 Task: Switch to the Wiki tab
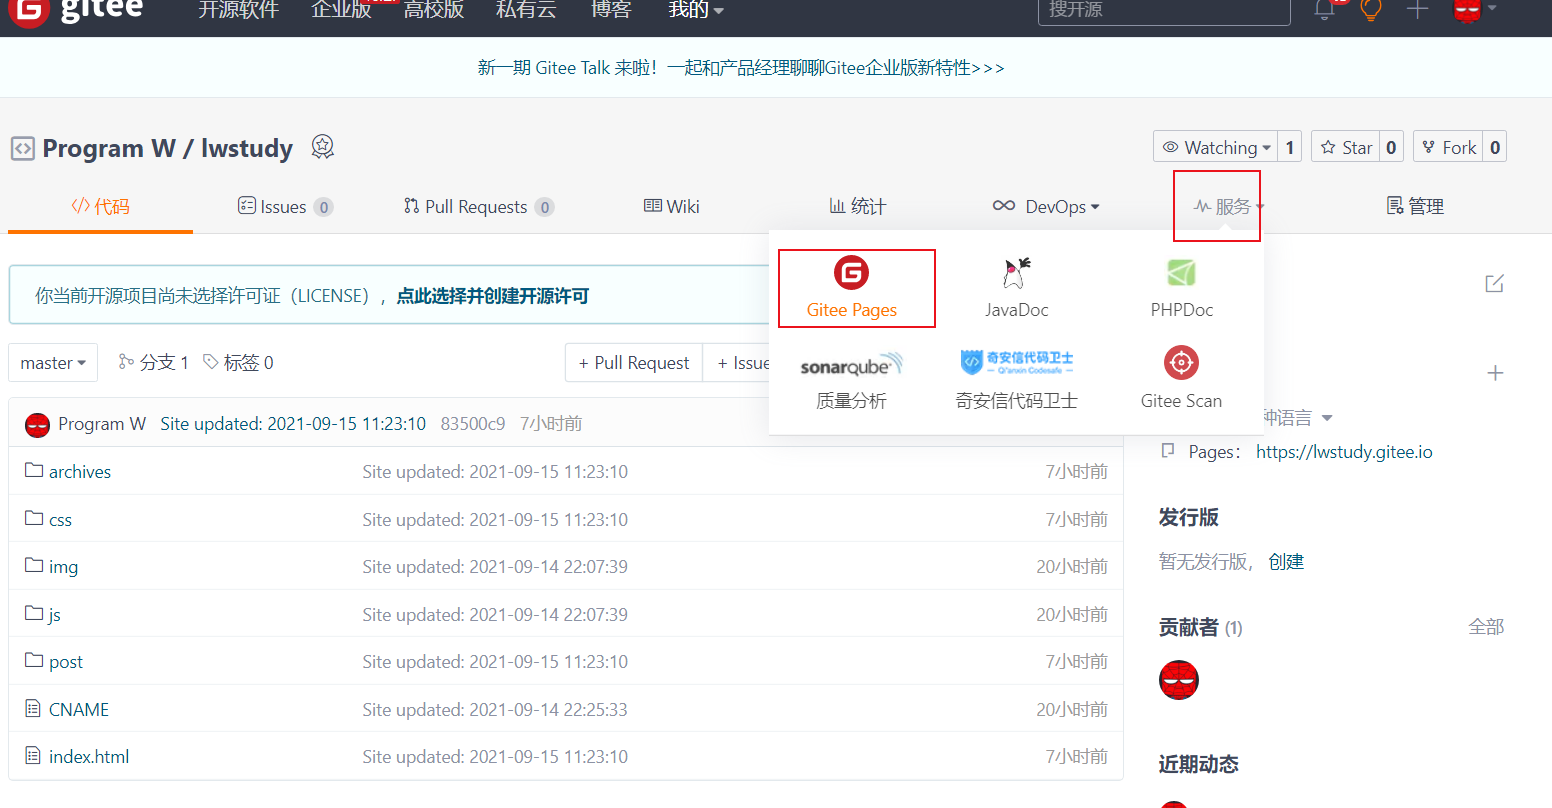[671, 206]
